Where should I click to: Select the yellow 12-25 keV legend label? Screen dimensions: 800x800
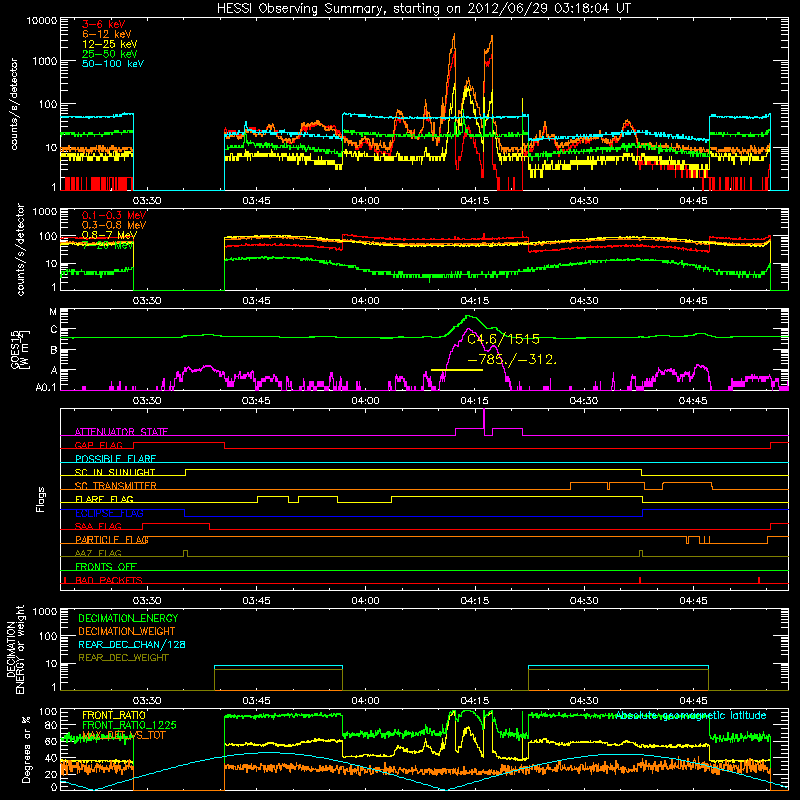(x=109, y=44)
